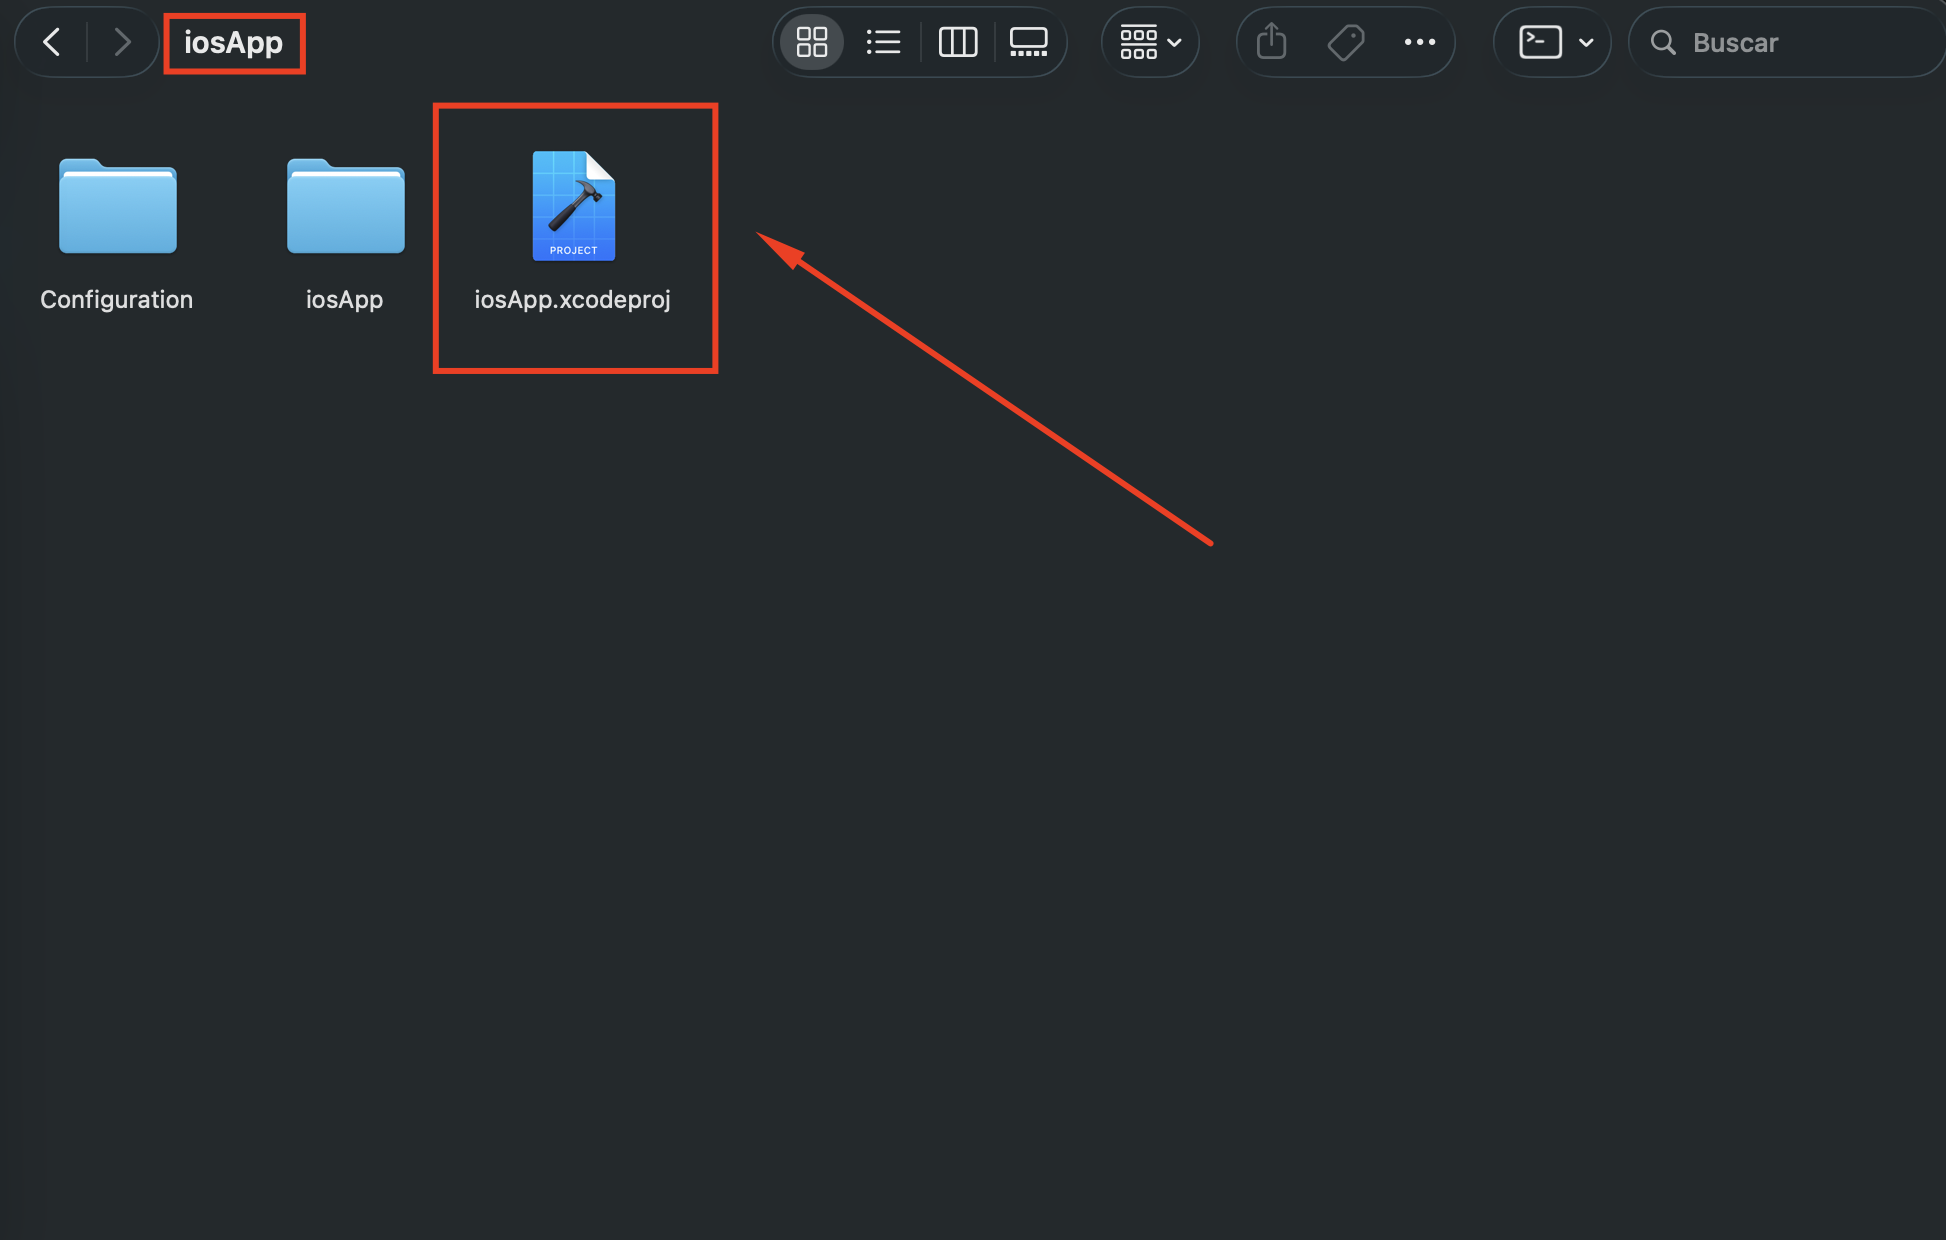The width and height of the screenshot is (1946, 1240).
Task: Click the iosApp window title in toolbar
Action: click(234, 42)
